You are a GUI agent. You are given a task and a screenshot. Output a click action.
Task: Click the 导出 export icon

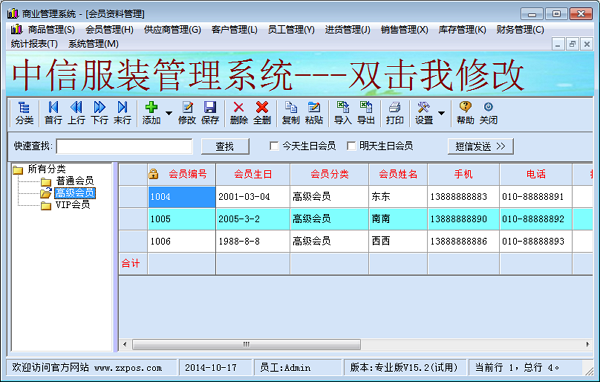click(366, 113)
